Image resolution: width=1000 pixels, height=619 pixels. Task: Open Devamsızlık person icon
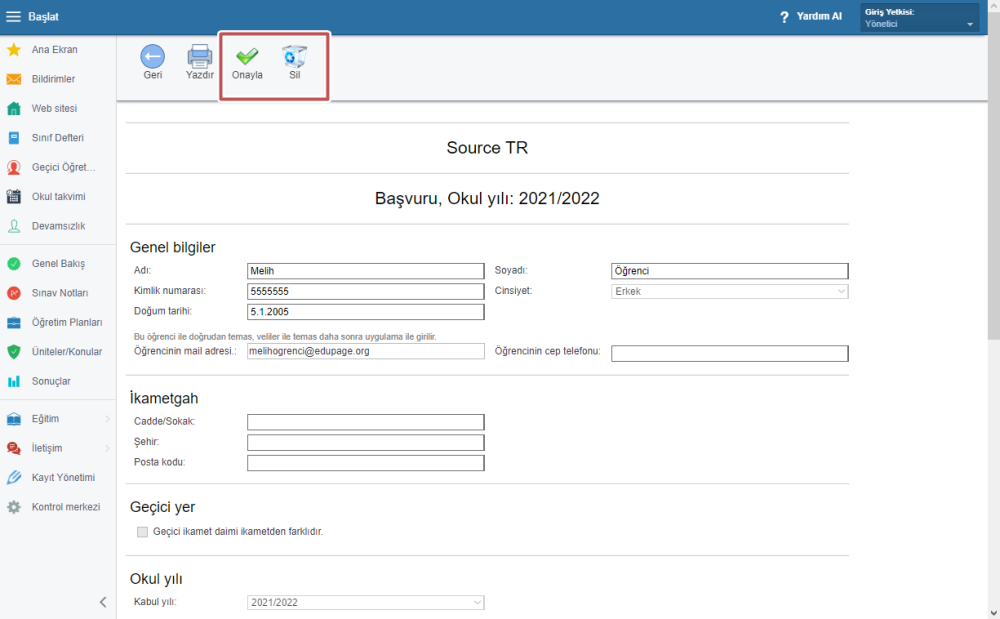coord(13,226)
